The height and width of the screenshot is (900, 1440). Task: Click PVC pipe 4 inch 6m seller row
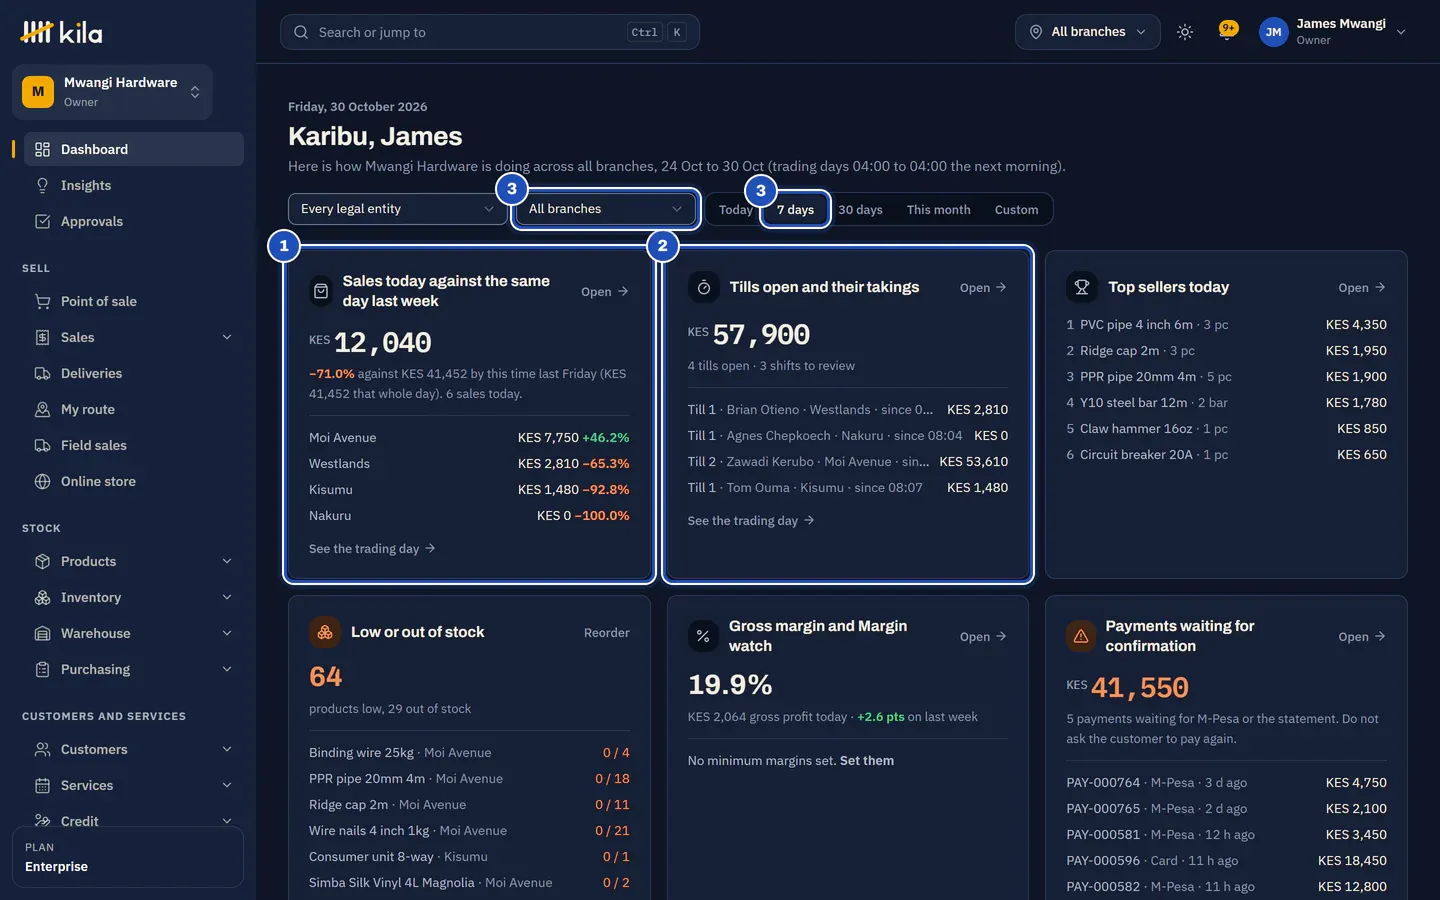1226,325
